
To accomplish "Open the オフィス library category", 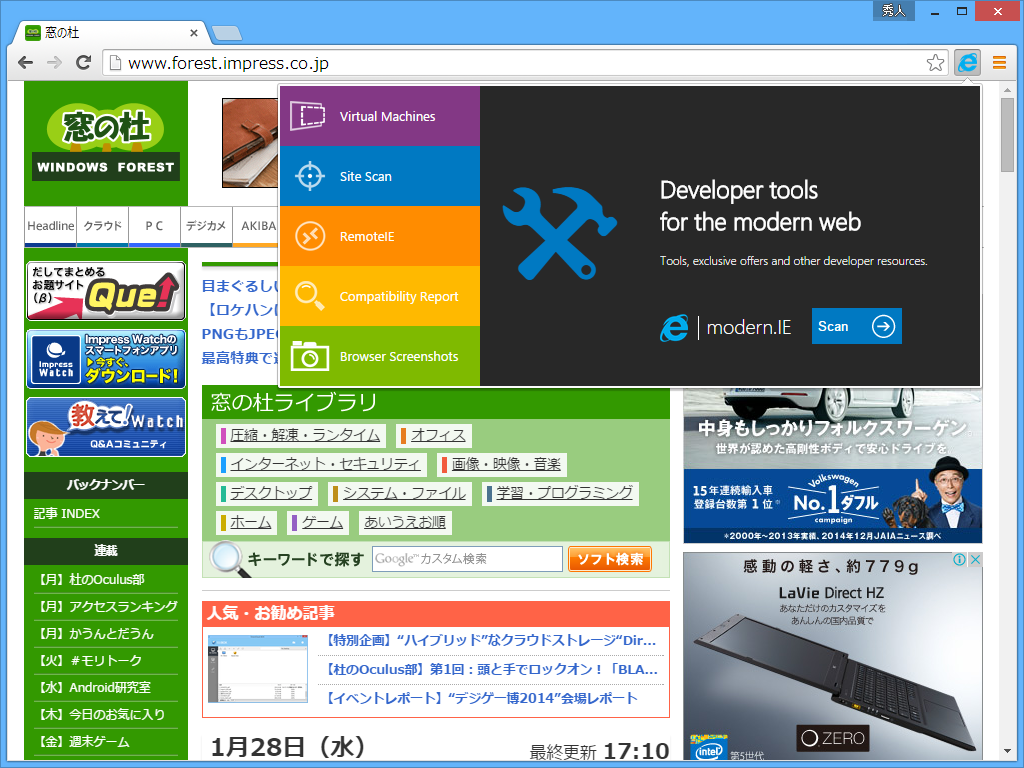I will click(438, 436).
